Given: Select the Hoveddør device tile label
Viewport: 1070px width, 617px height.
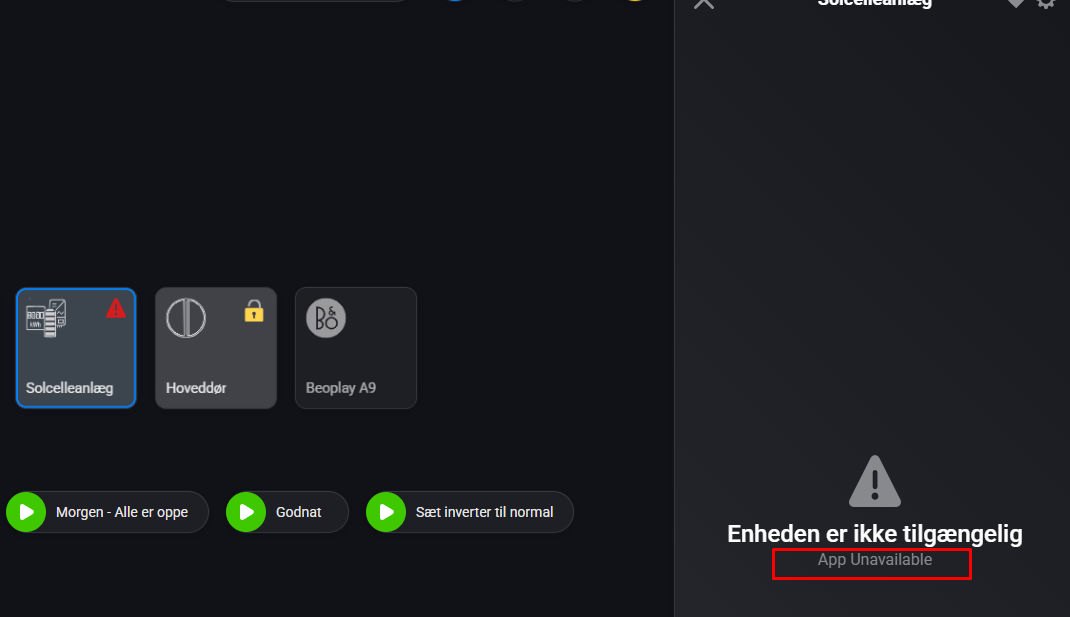Looking at the screenshot, I should tap(196, 388).
